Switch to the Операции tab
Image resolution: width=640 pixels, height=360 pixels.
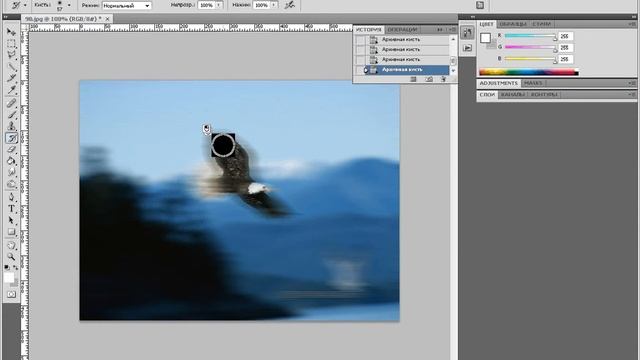tap(402, 29)
